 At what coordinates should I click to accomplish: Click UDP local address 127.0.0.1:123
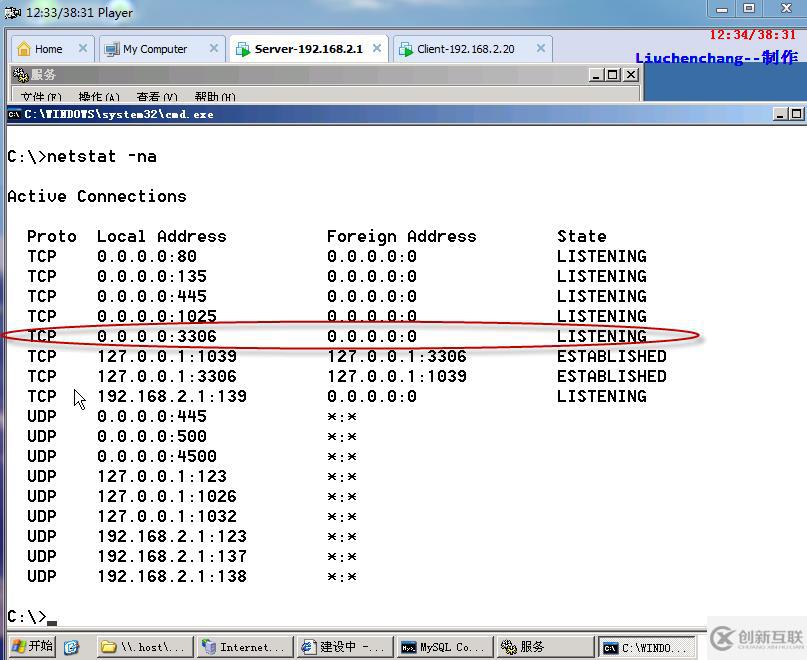(162, 476)
